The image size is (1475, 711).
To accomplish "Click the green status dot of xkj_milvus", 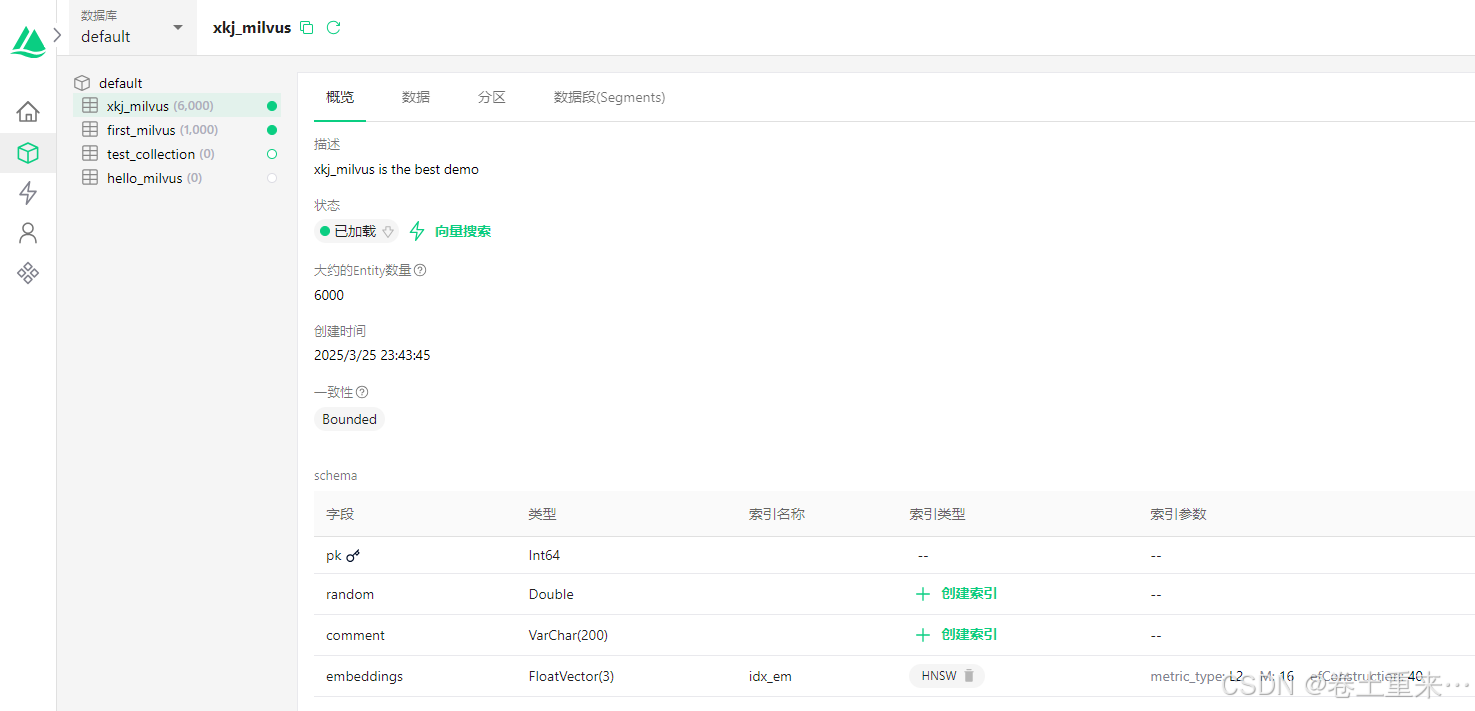I will click(x=272, y=106).
